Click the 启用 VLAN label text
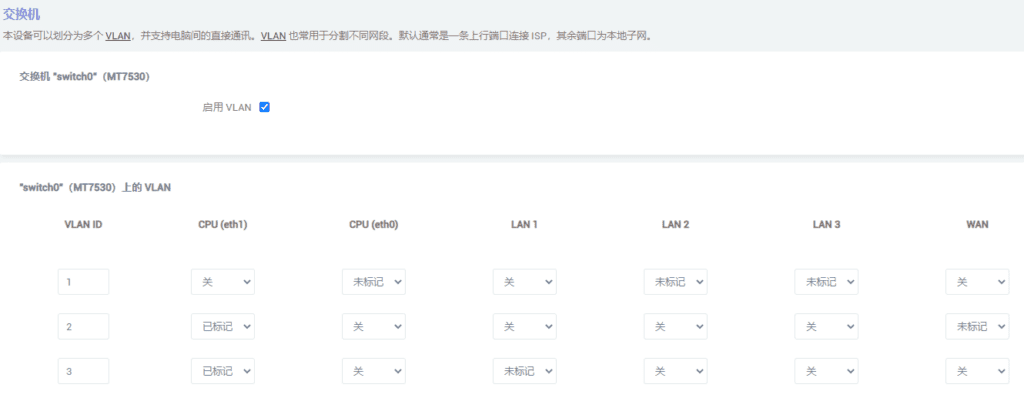 [227, 108]
